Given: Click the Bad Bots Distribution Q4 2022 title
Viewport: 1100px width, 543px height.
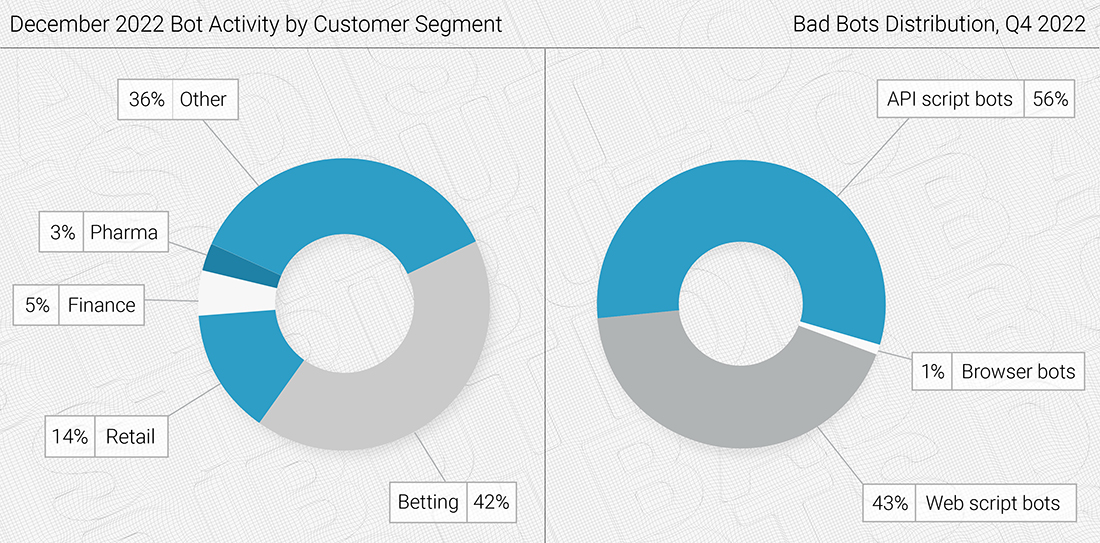Looking at the screenshot, I should tap(940, 25).
